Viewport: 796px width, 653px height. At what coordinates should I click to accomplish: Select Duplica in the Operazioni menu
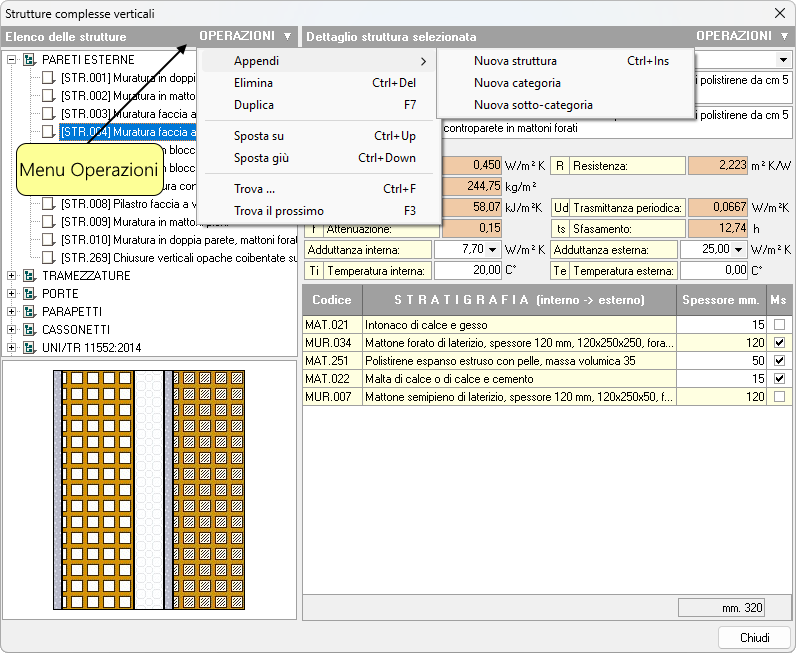(x=254, y=105)
